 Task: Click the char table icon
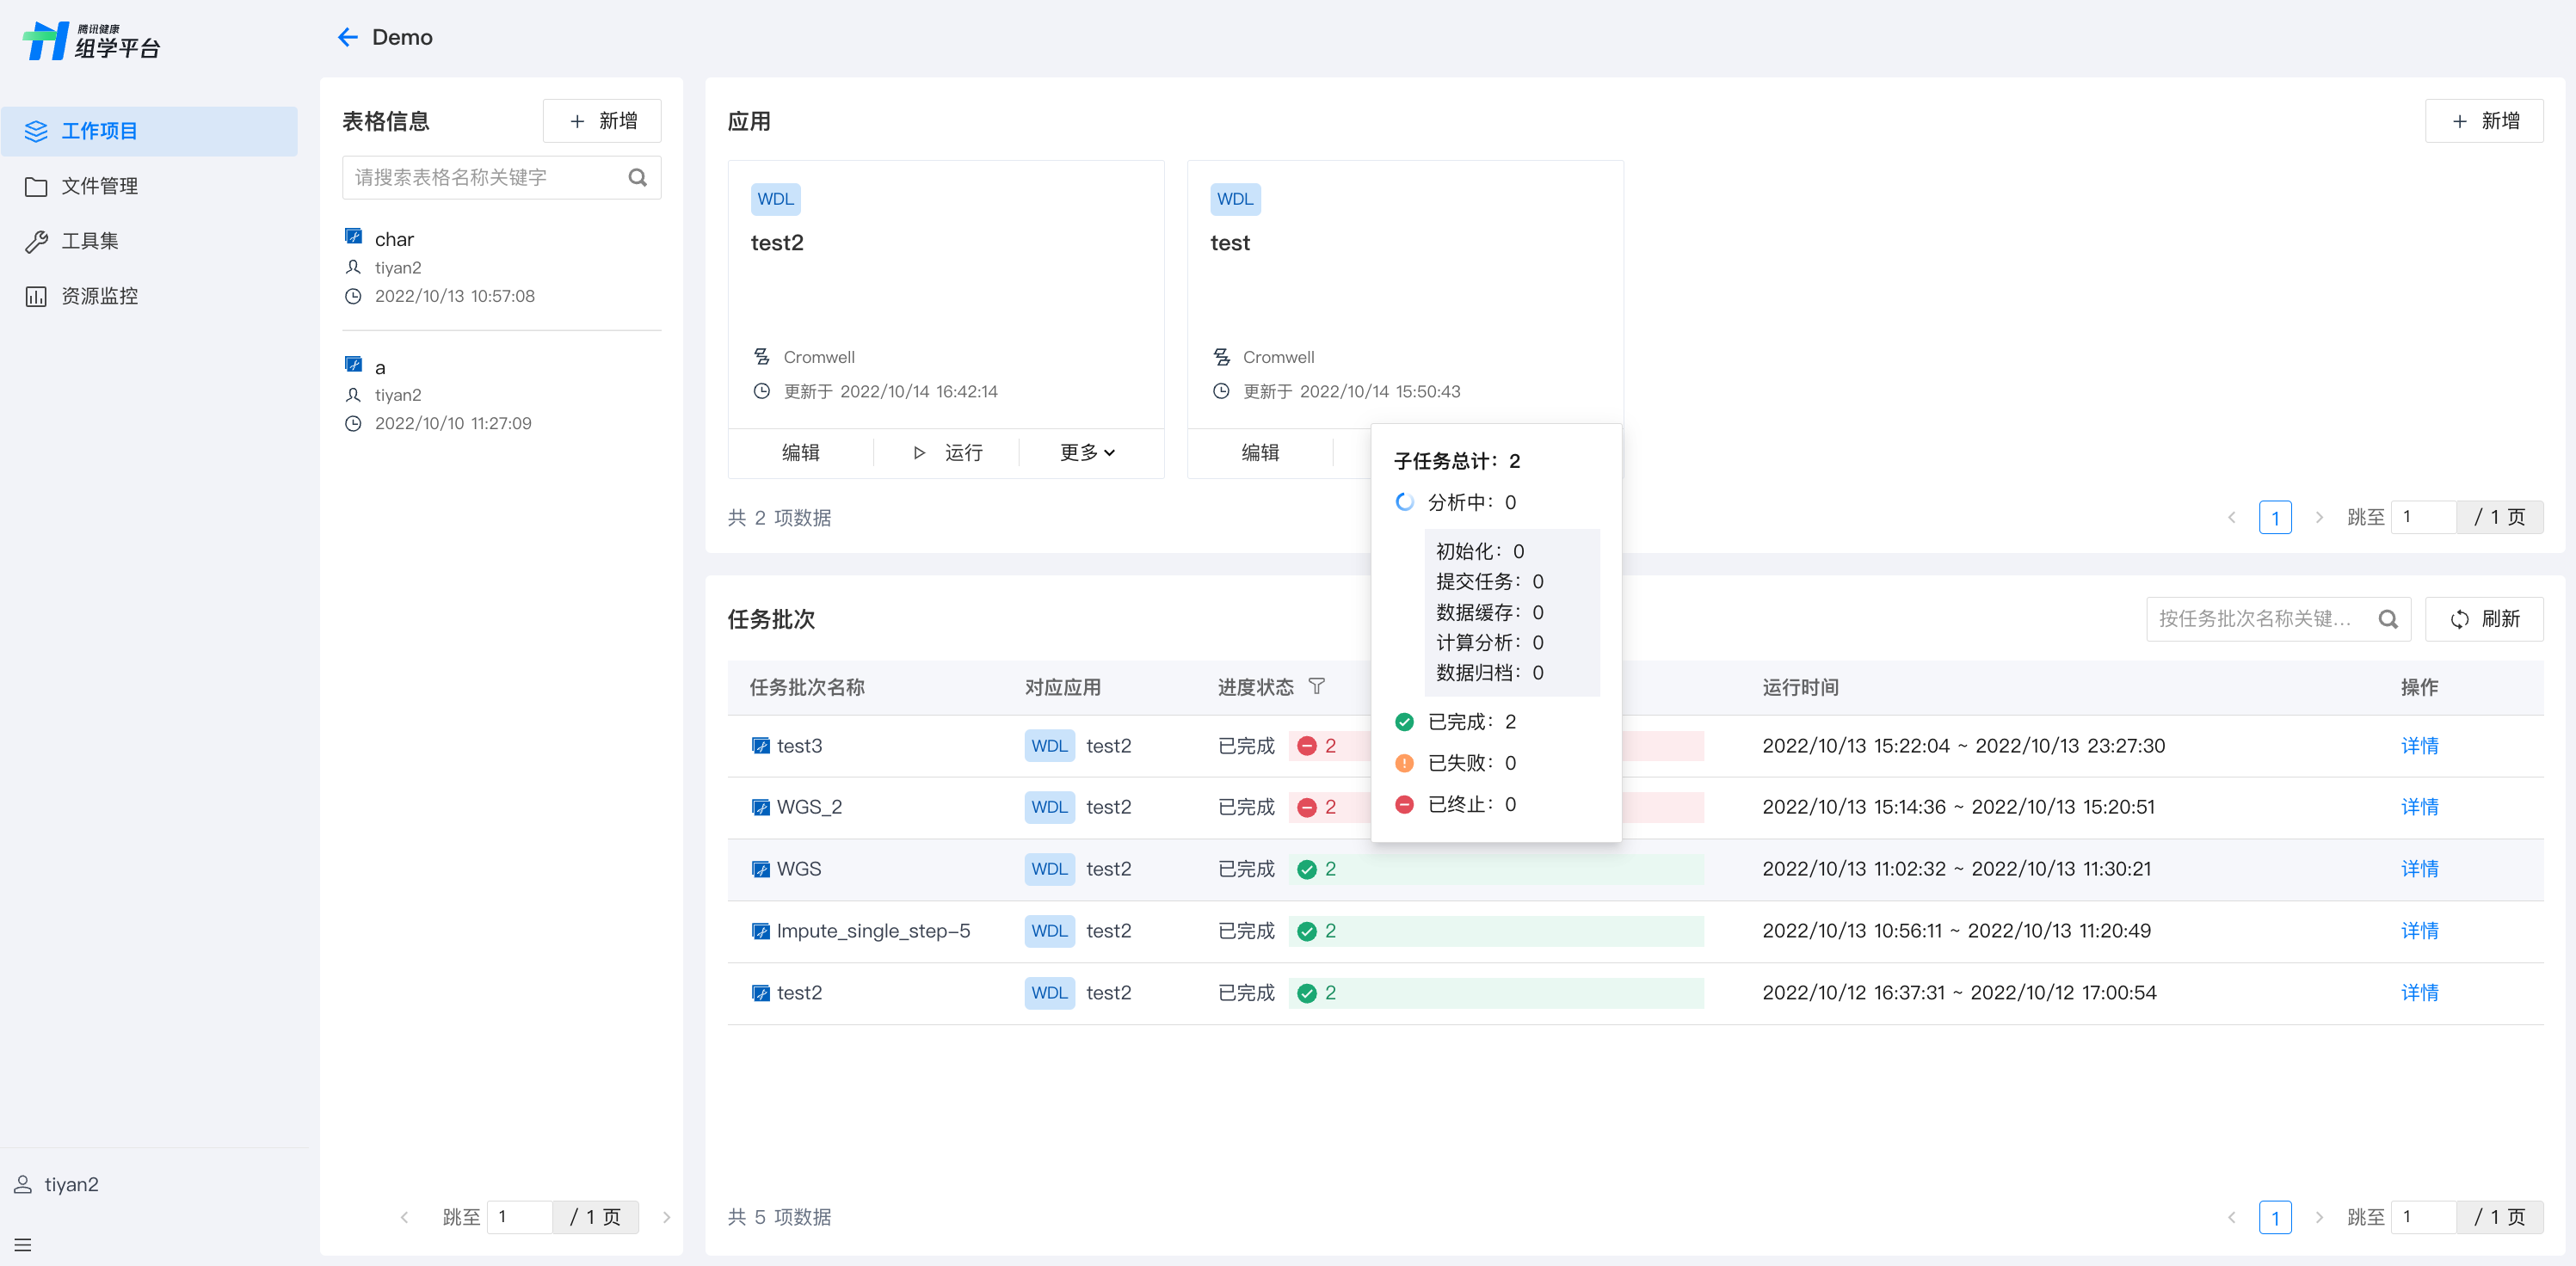[x=353, y=237]
